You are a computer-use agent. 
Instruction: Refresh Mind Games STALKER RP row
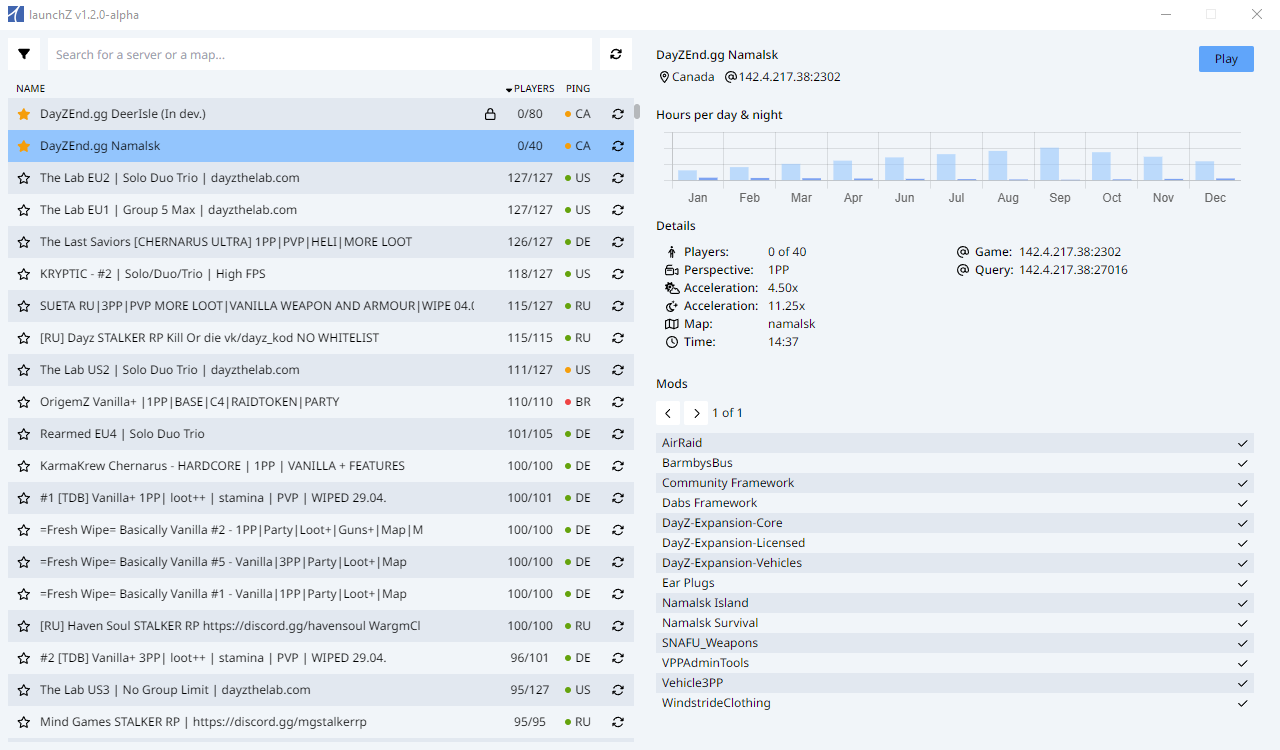point(618,722)
